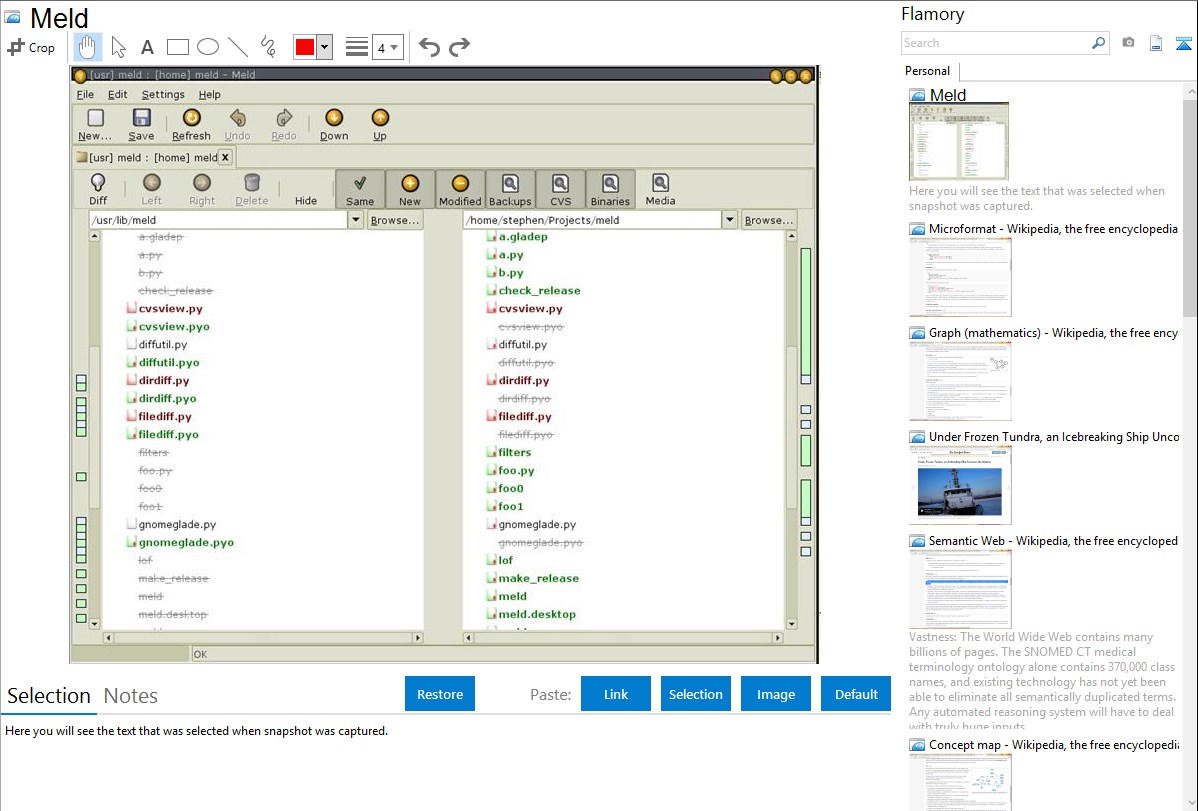Click the Restore button
This screenshot has height=811, width=1198.
pos(440,694)
